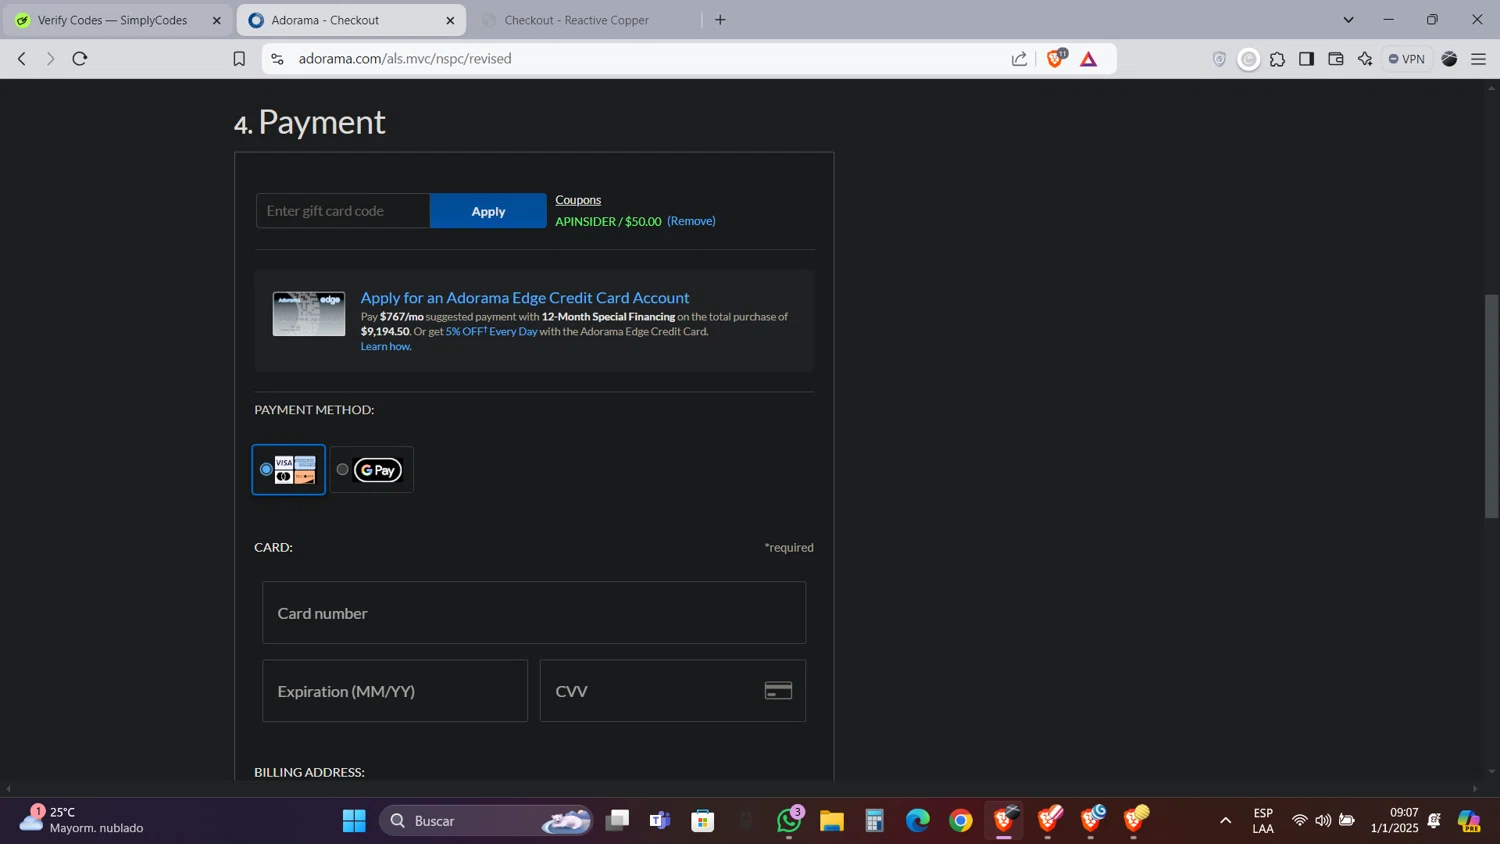This screenshot has width=1500, height=844.
Task: Go back with the browser back arrow
Action: point(22,59)
